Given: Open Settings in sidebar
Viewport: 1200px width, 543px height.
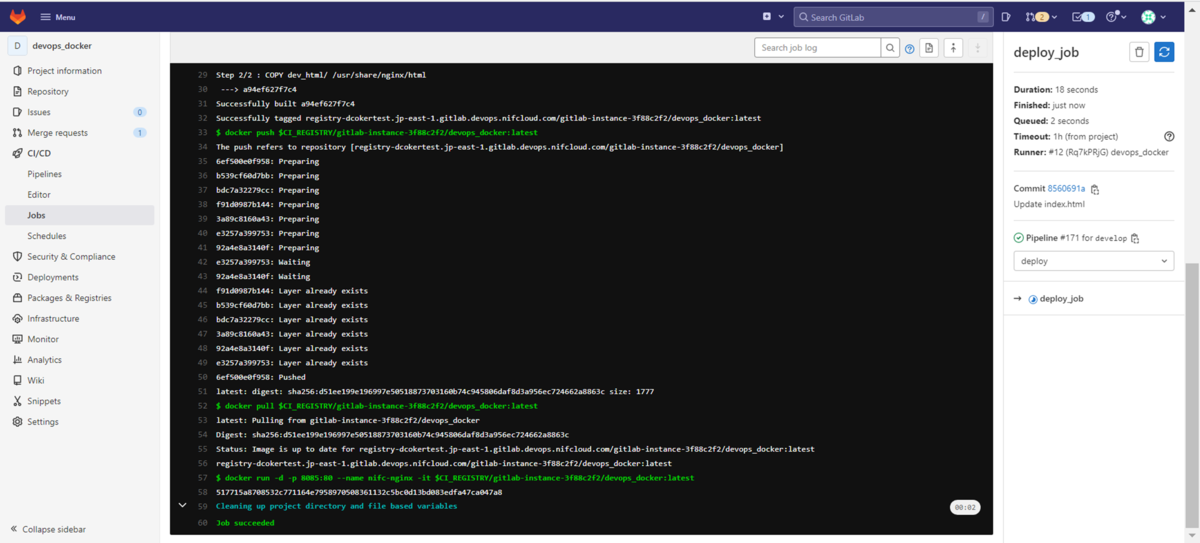Looking at the screenshot, I should click(x=79, y=422).
